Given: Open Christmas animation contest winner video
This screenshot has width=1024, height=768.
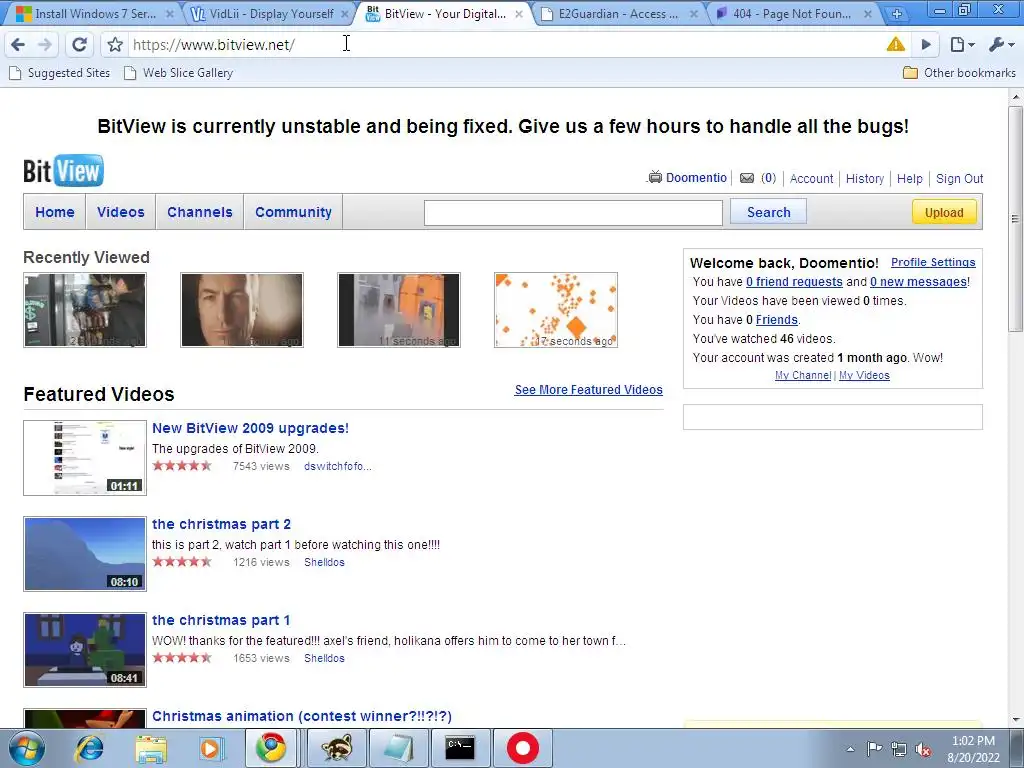Looking at the screenshot, I should coord(302,716).
